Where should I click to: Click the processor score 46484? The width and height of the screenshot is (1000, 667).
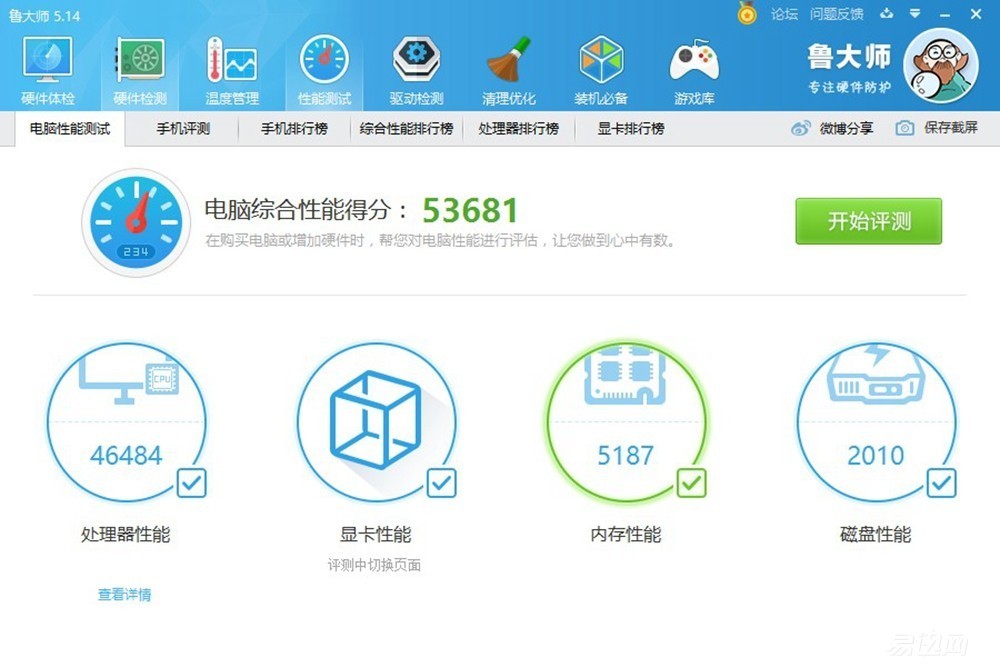pos(126,455)
